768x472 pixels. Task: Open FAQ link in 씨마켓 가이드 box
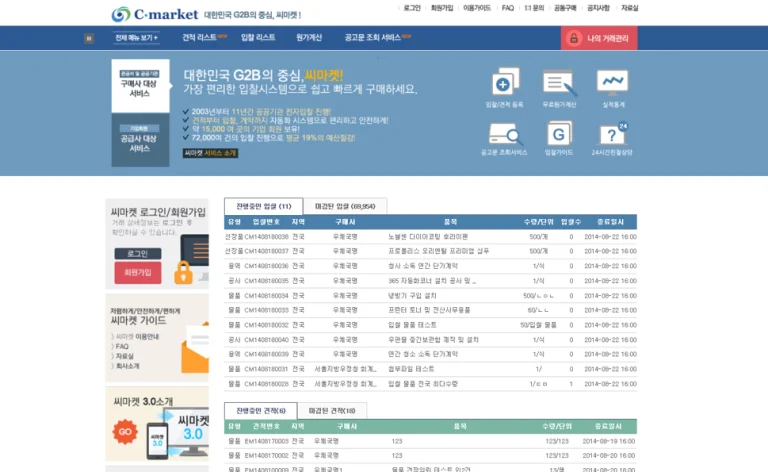[122, 347]
